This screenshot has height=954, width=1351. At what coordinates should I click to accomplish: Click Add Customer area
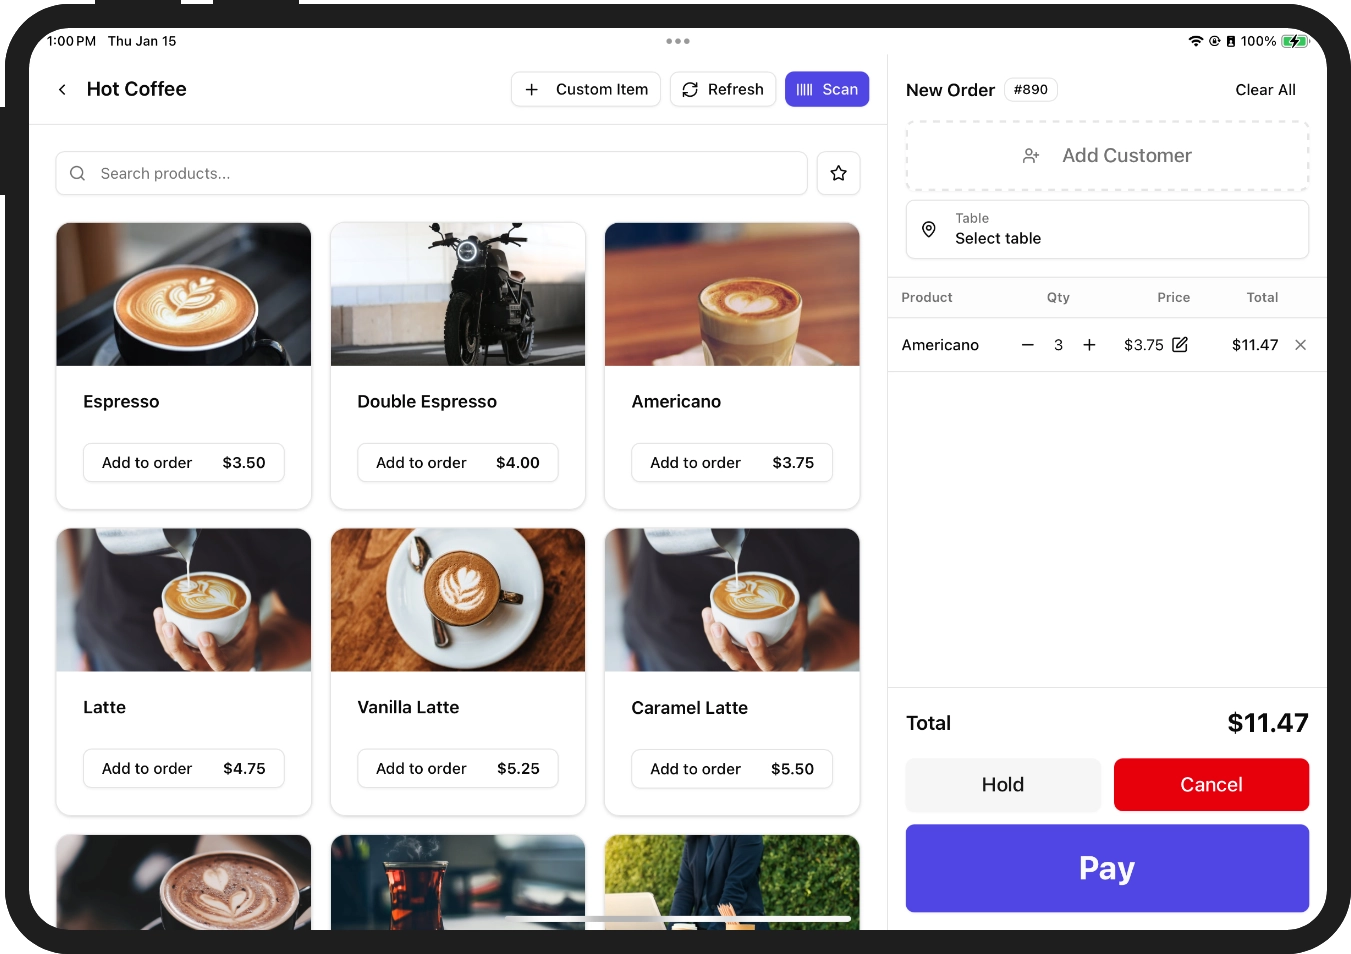pos(1106,156)
